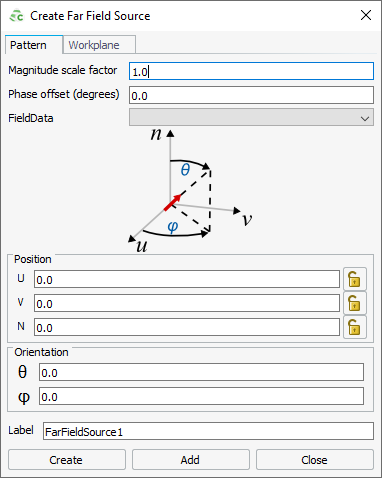Select the U position input field
382x479 pixels.
187,279
